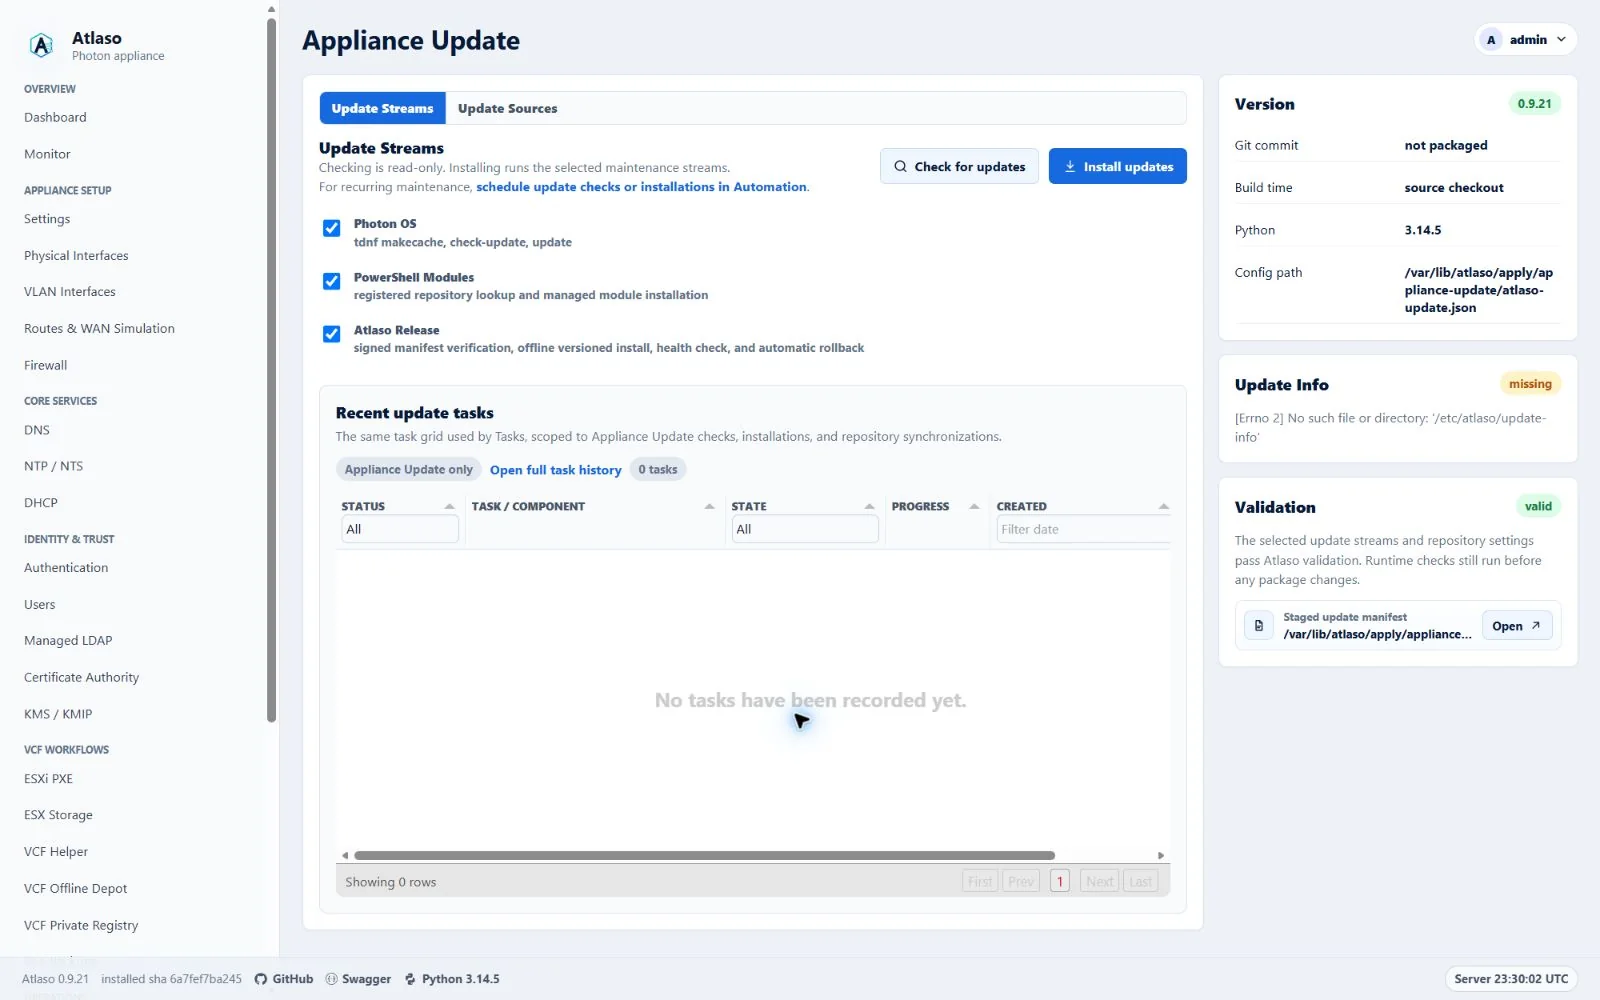Click the Swagger icon in footer
The image size is (1600, 1000).
331,979
